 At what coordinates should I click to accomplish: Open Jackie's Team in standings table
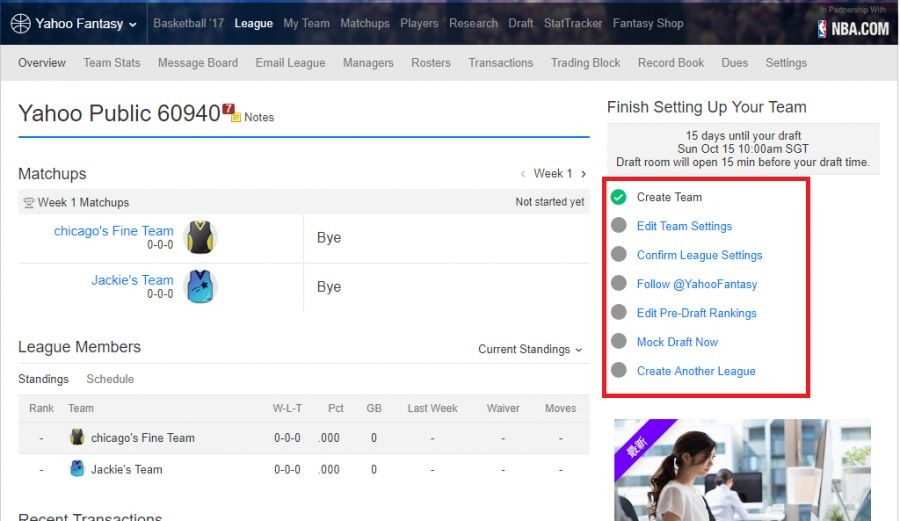click(126, 469)
